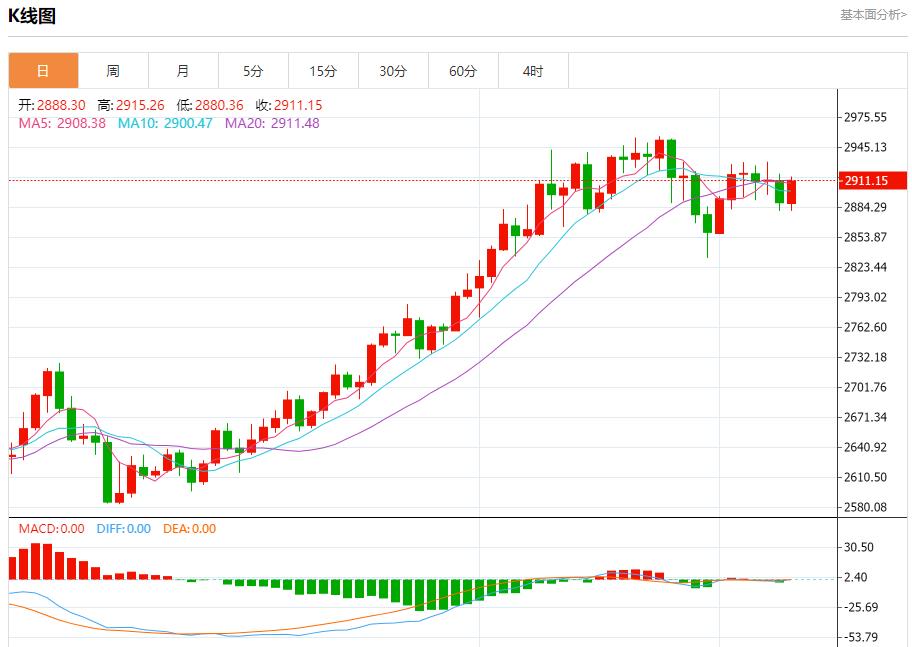Viewport: 912px width, 647px height.
Task: Select the 15分 interval tab
Action: pos(323,71)
